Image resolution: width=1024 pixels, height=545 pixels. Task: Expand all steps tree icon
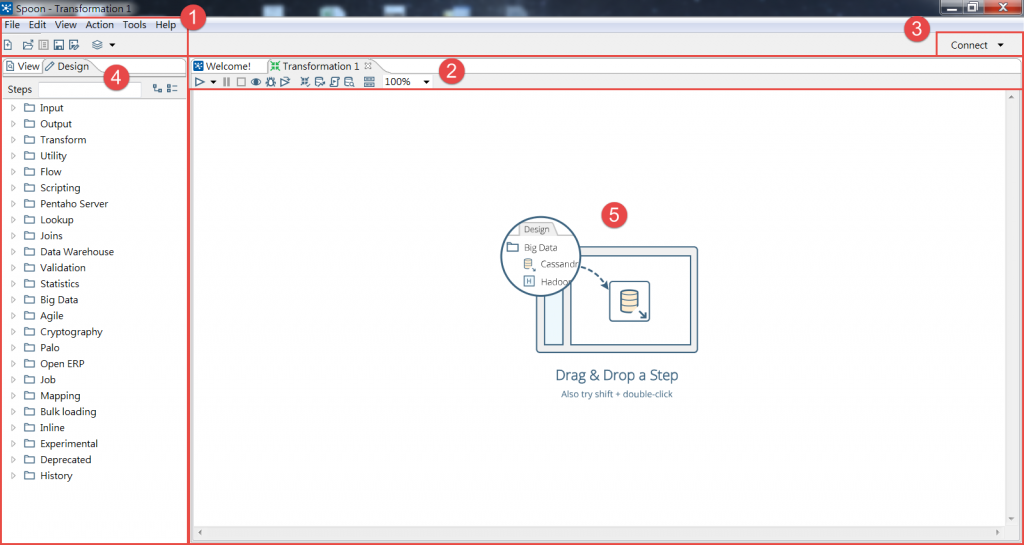click(x=157, y=89)
